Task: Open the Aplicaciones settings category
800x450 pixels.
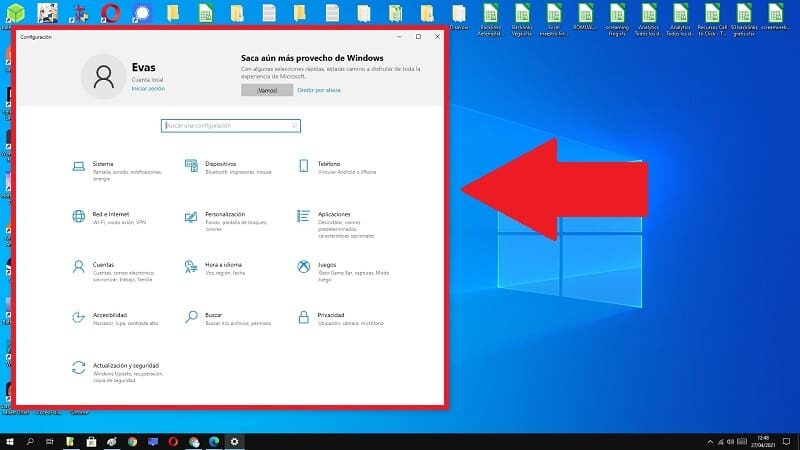Action: click(x=336, y=224)
